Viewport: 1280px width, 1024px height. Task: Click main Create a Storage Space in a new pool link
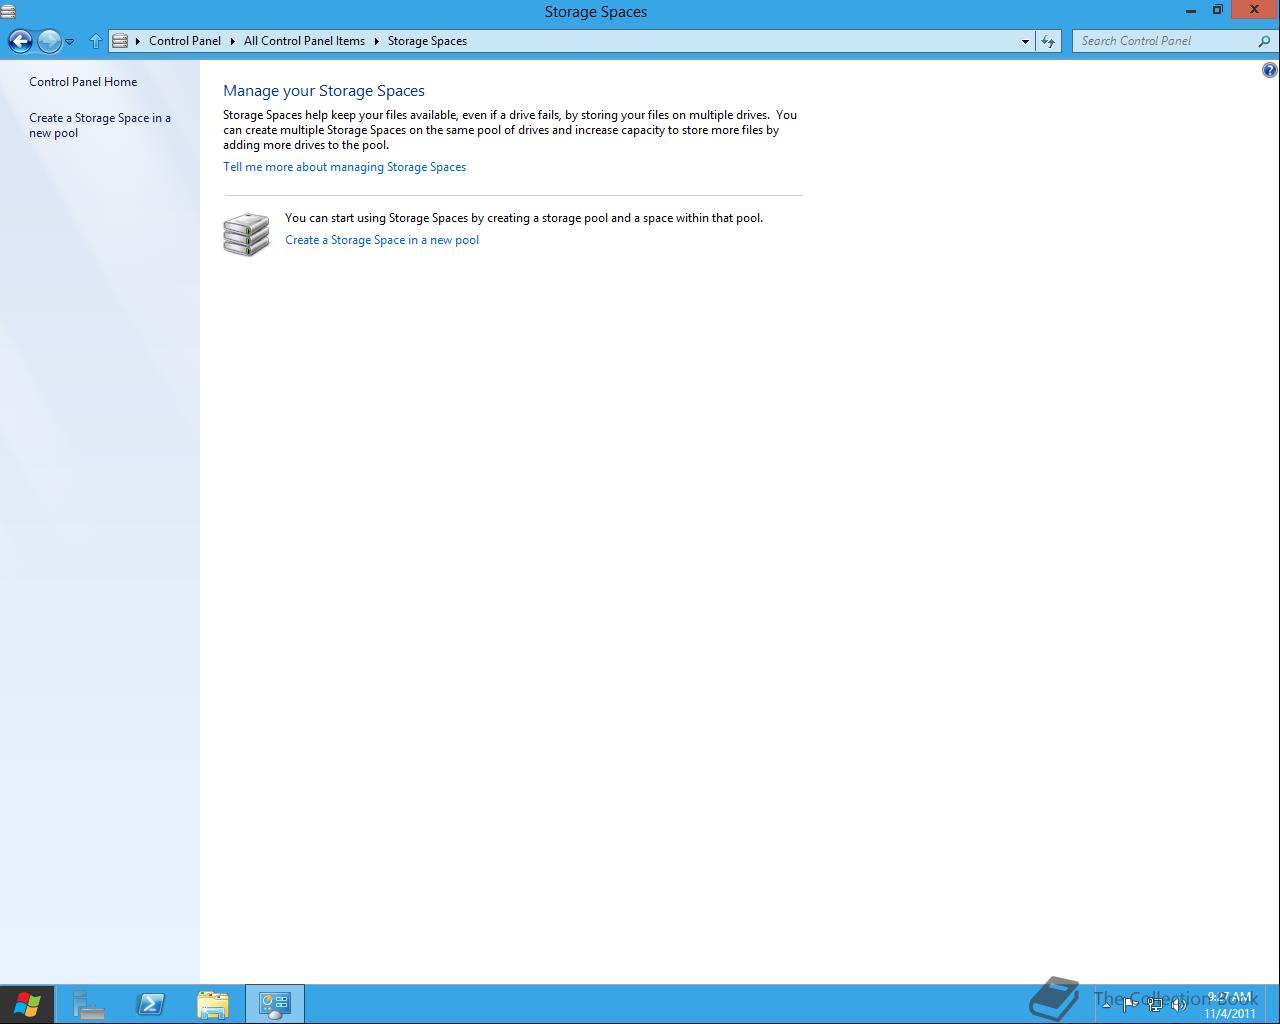[382, 240]
